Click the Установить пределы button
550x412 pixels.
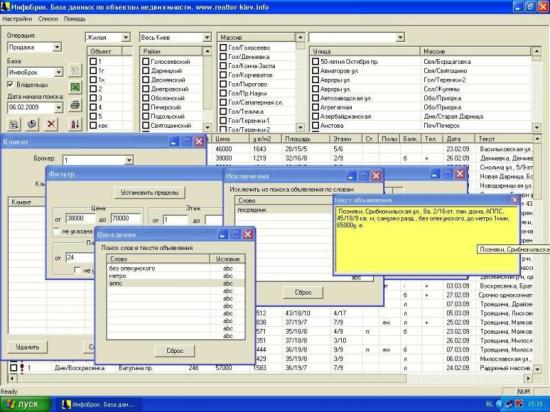pos(150,193)
